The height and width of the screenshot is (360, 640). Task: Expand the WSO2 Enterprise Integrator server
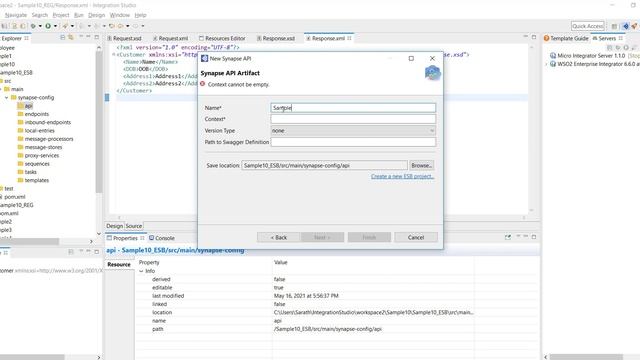(547, 64)
